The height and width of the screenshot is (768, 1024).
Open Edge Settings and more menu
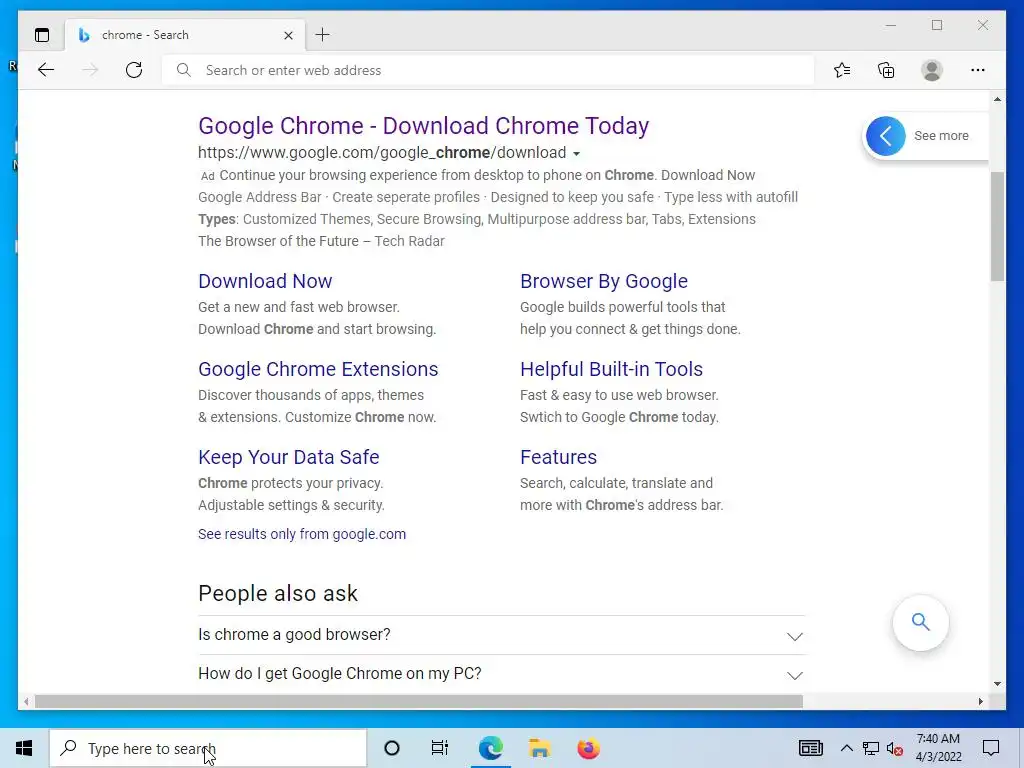click(x=978, y=70)
